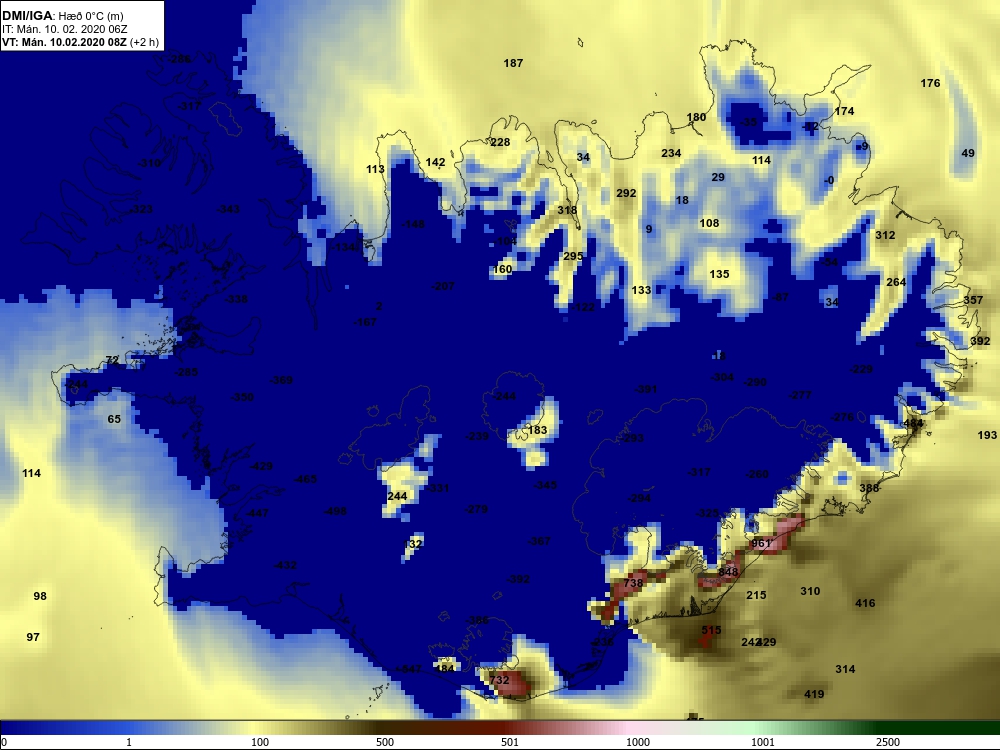The image size is (1000, 750).
Task: Click the map value 318
Action: [567, 210]
